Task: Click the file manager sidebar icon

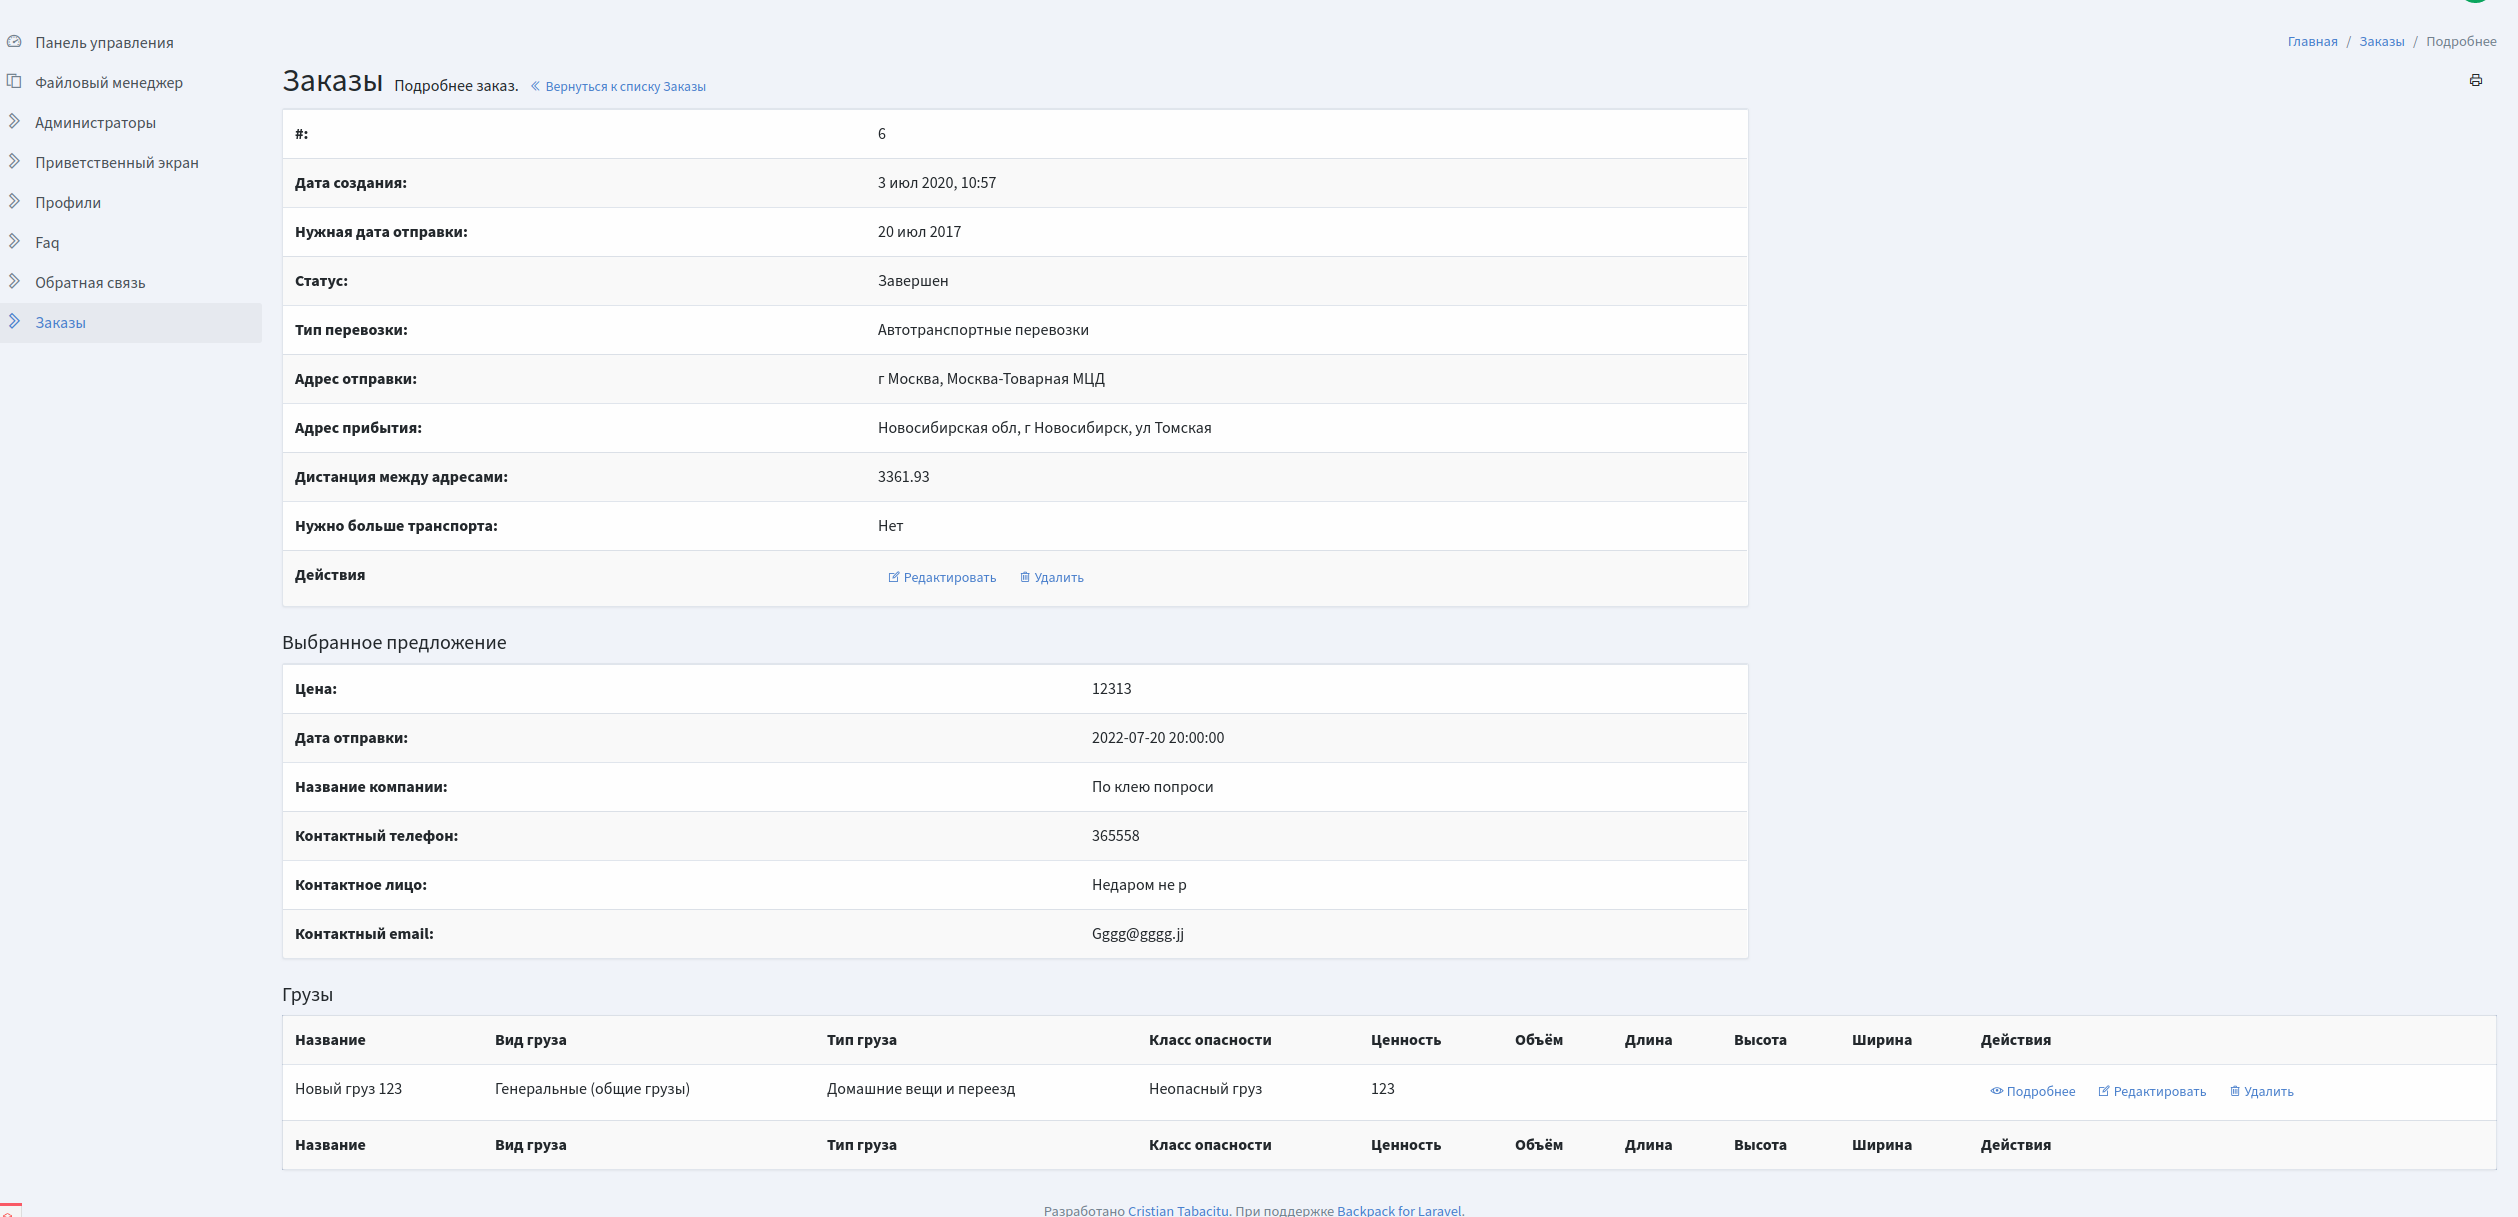Action: click(14, 82)
